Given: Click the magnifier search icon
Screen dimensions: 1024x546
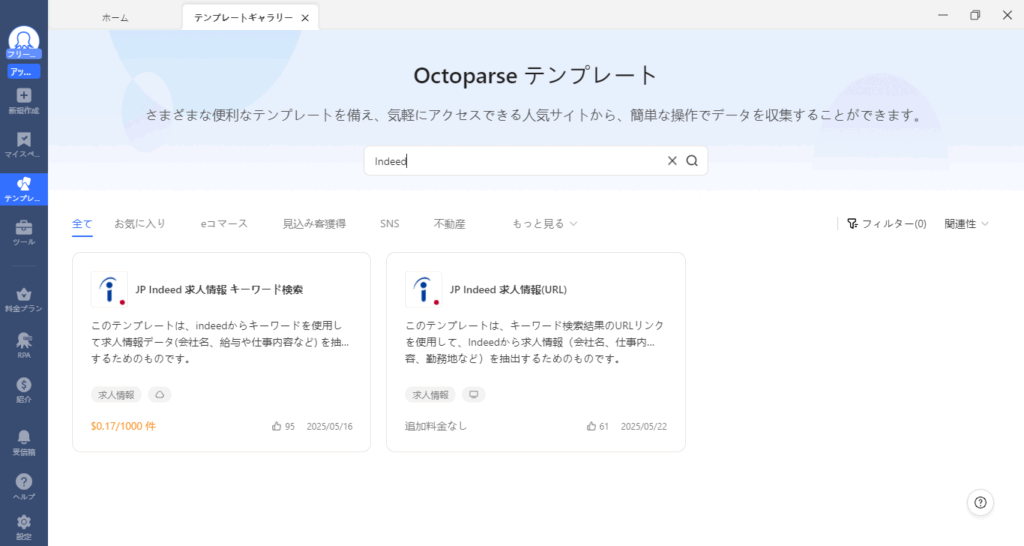Looking at the screenshot, I should (x=692, y=161).
